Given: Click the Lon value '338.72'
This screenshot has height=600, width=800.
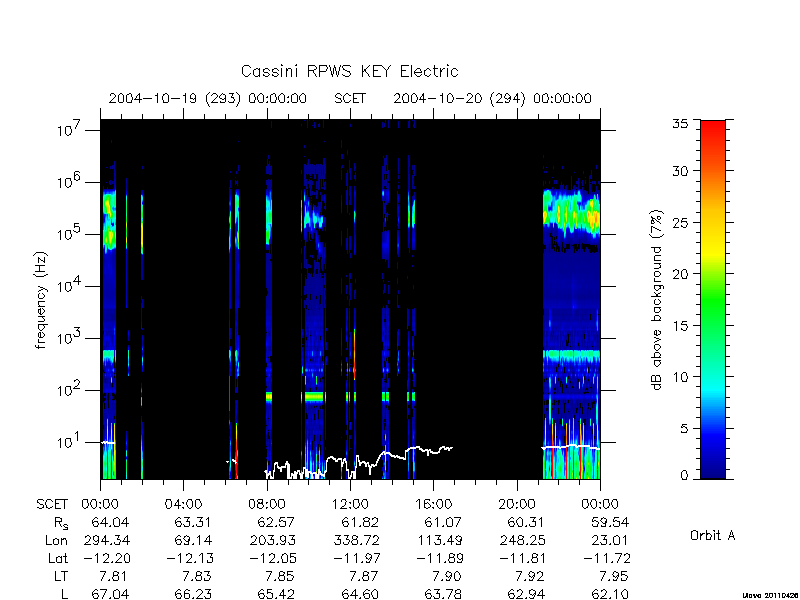Looking at the screenshot, I should [356, 540].
